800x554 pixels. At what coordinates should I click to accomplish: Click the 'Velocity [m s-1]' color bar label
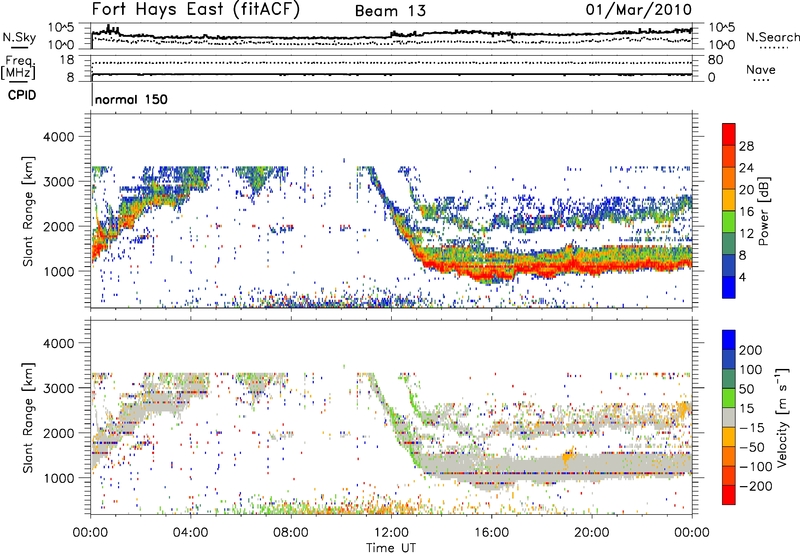pyautogui.click(x=781, y=417)
